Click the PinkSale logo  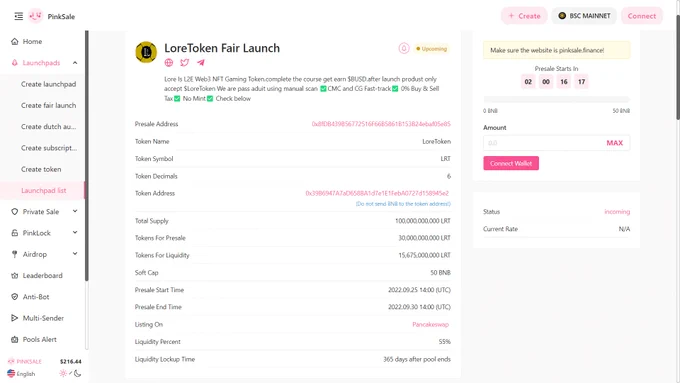35,16
